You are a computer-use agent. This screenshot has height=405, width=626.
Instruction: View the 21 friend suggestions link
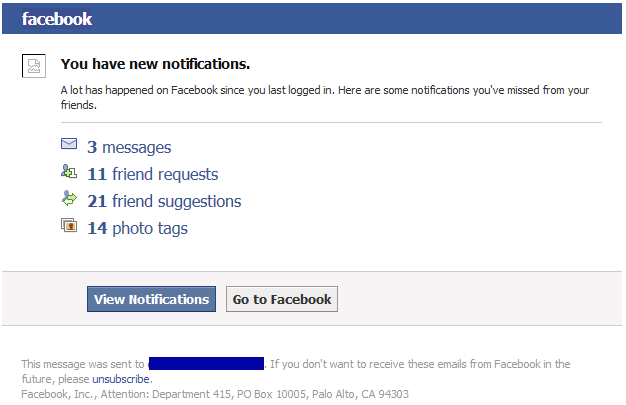(164, 201)
